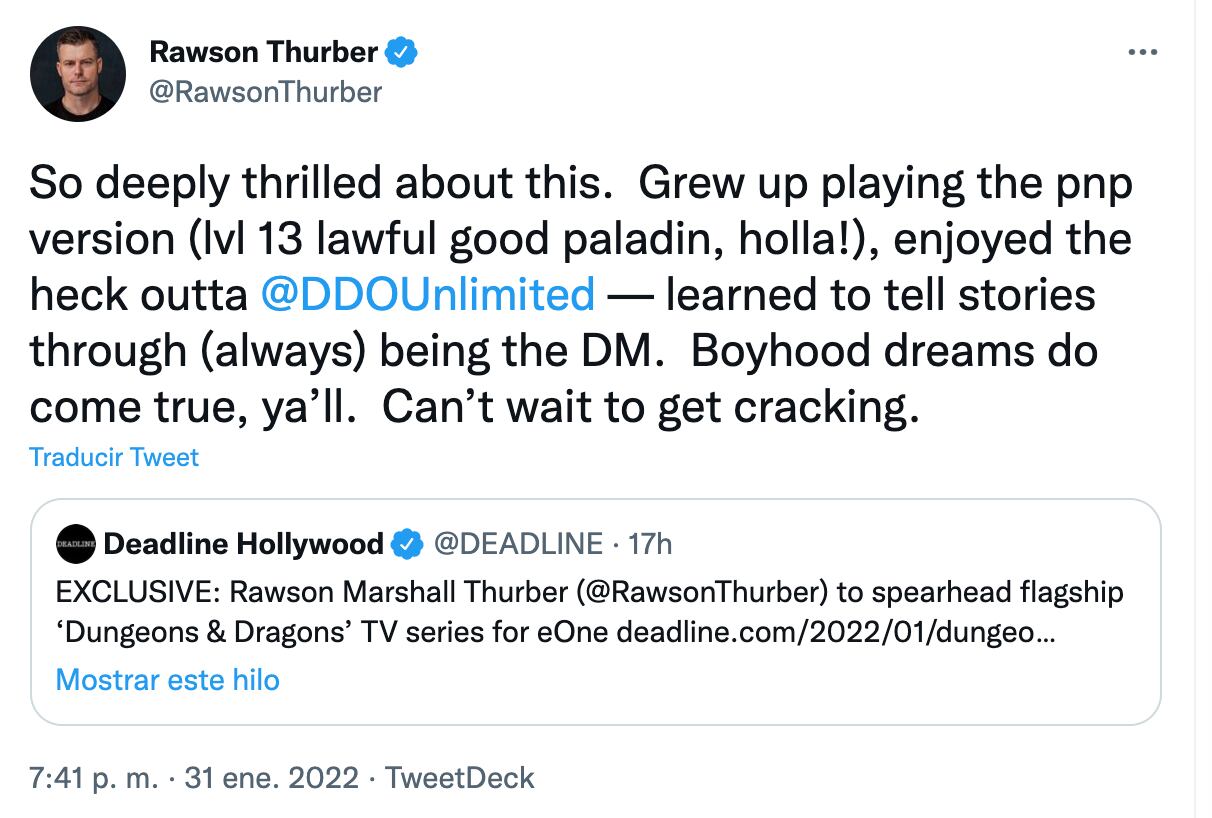Open the Rawson Thurber display name

coord(264,51)
